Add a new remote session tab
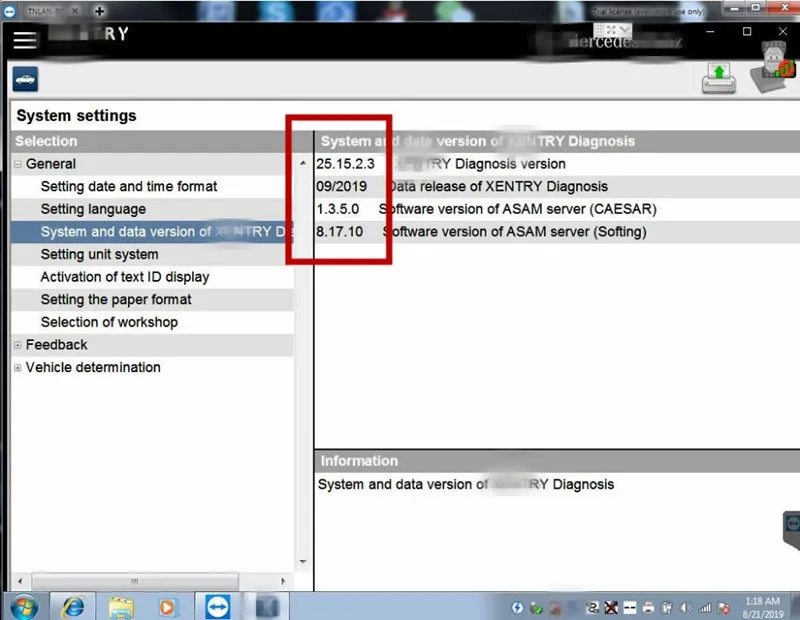This screenshot has width=800, height=620. pyautogui.click(x=99, y=11)
